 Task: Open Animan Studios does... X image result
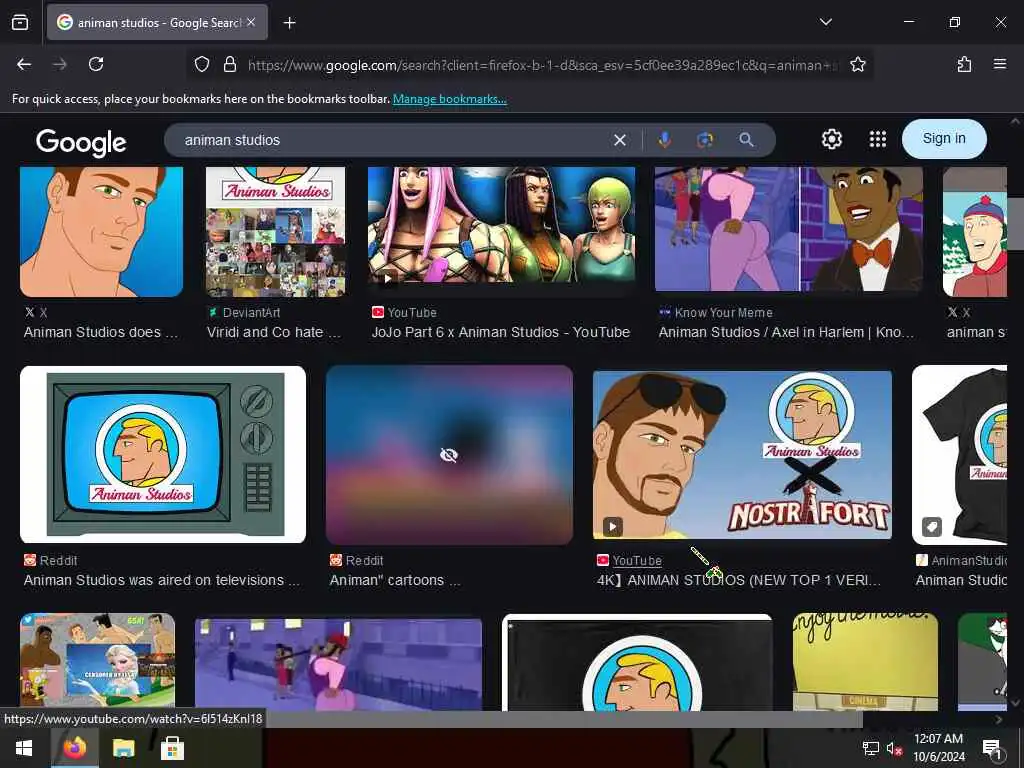(x=101, y=231)
